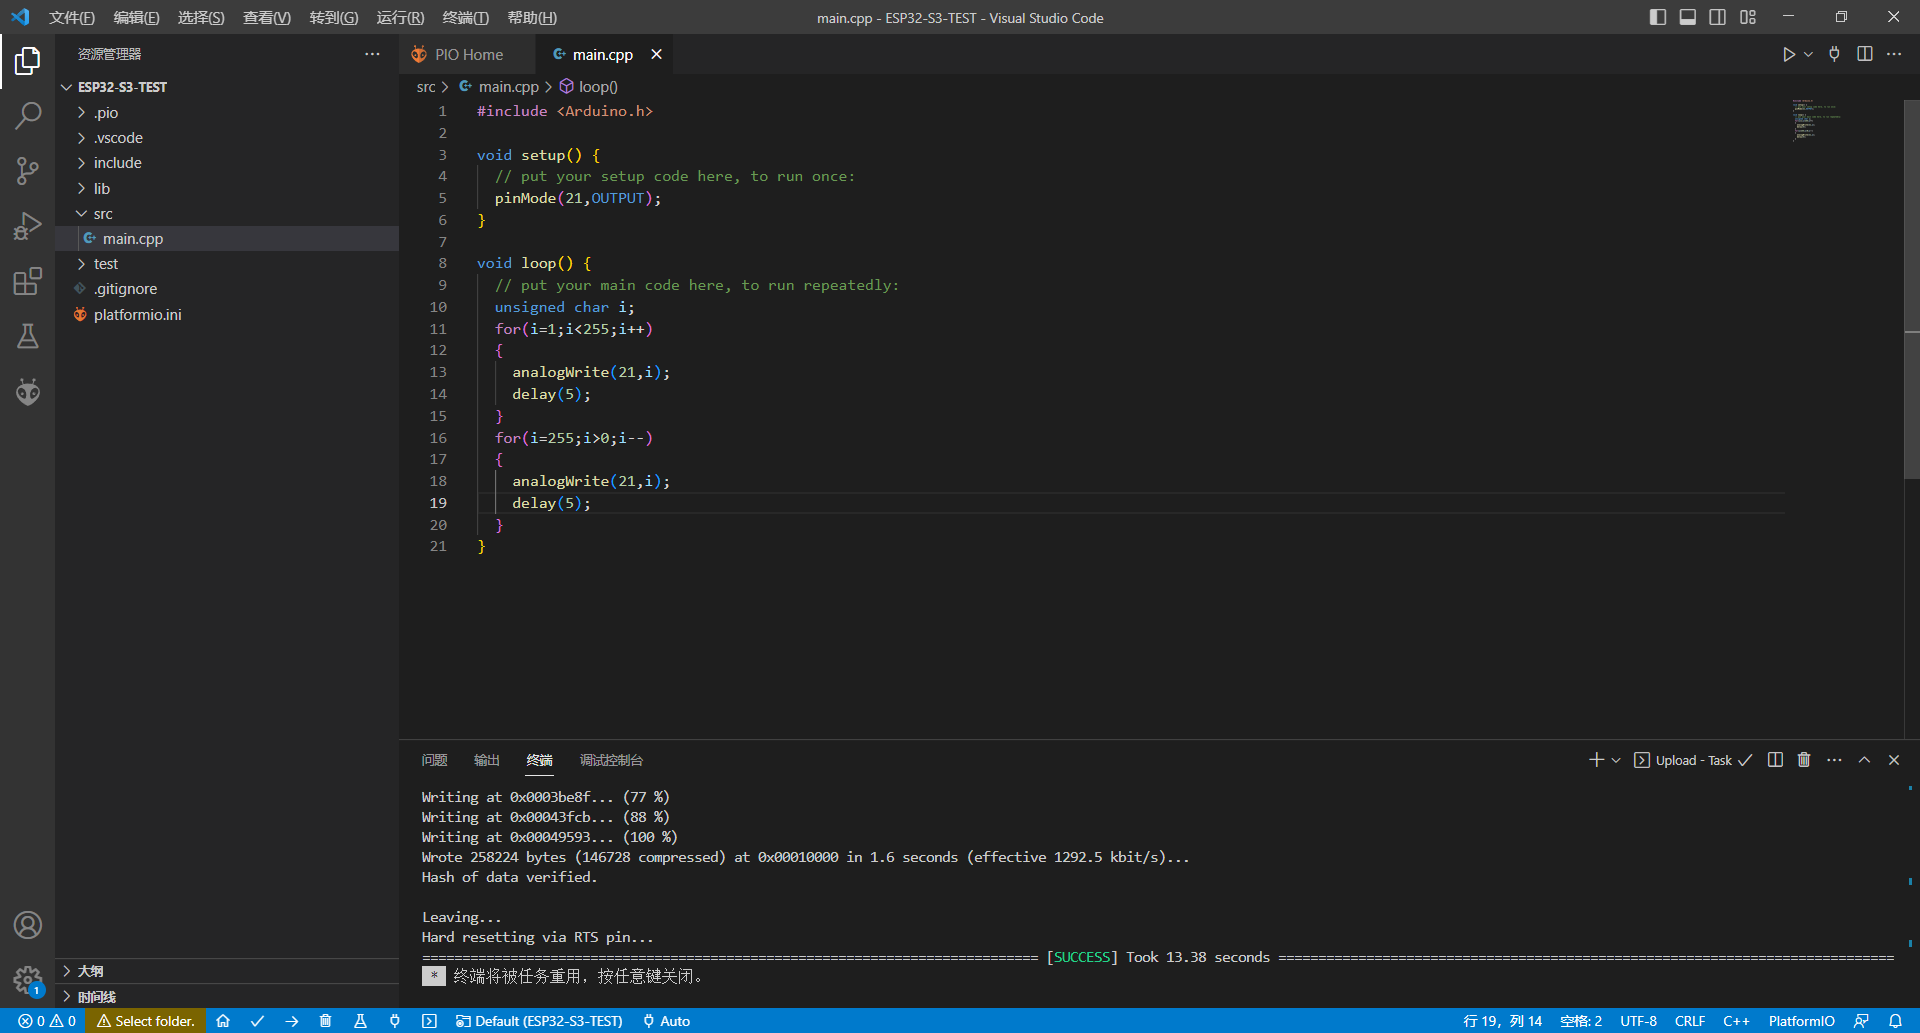
Task: Click PlatformIO Clean trash icon in status bar
Action: point(325,1021)
